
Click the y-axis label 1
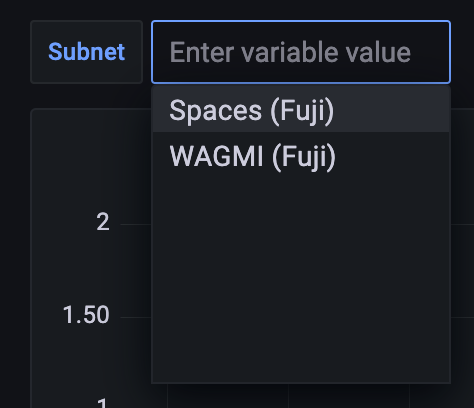(103, 403)
